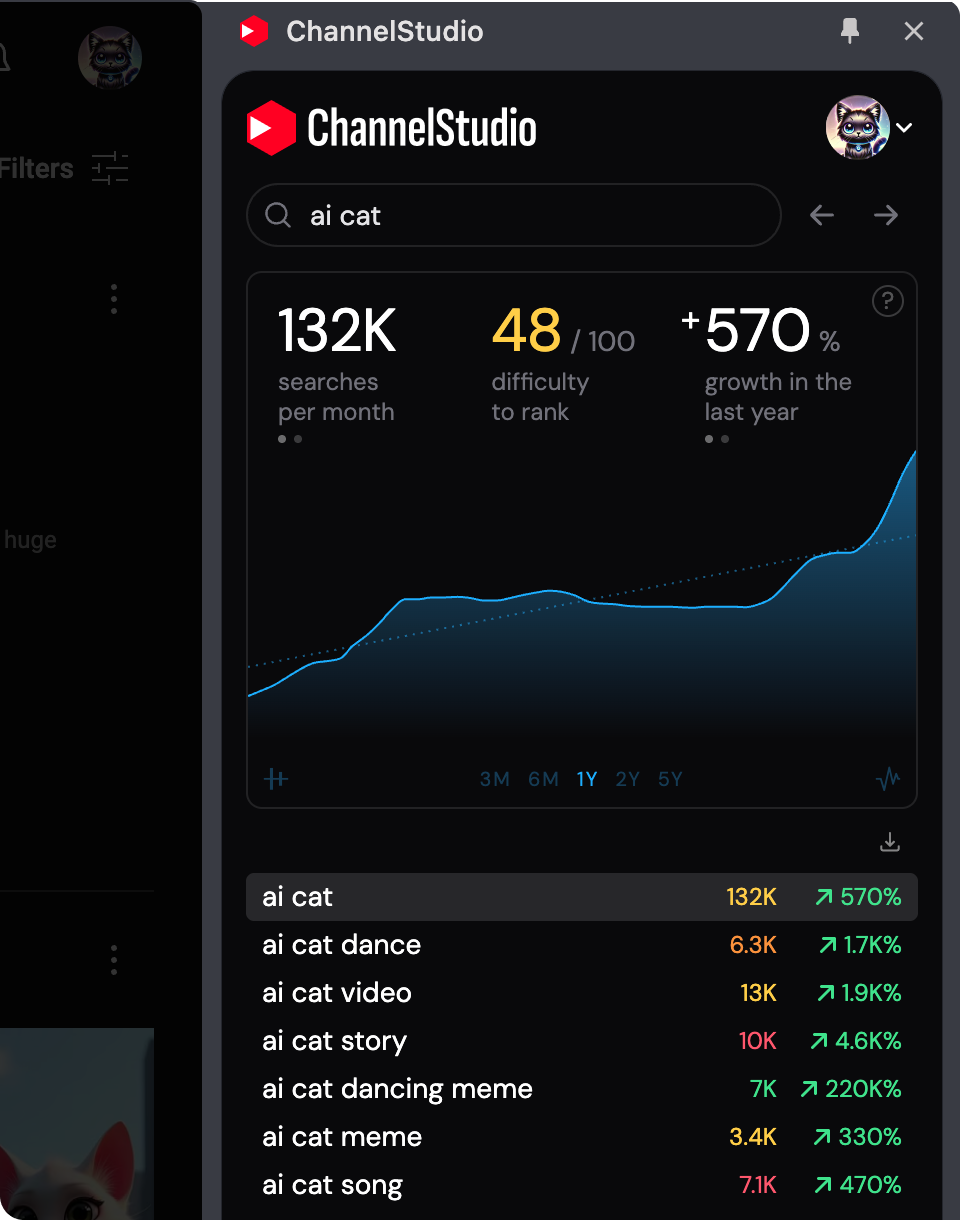This screenshot has height=1220, width=960.
Task: Click the filter sliders icon in background page
Action: click(110, 168)
